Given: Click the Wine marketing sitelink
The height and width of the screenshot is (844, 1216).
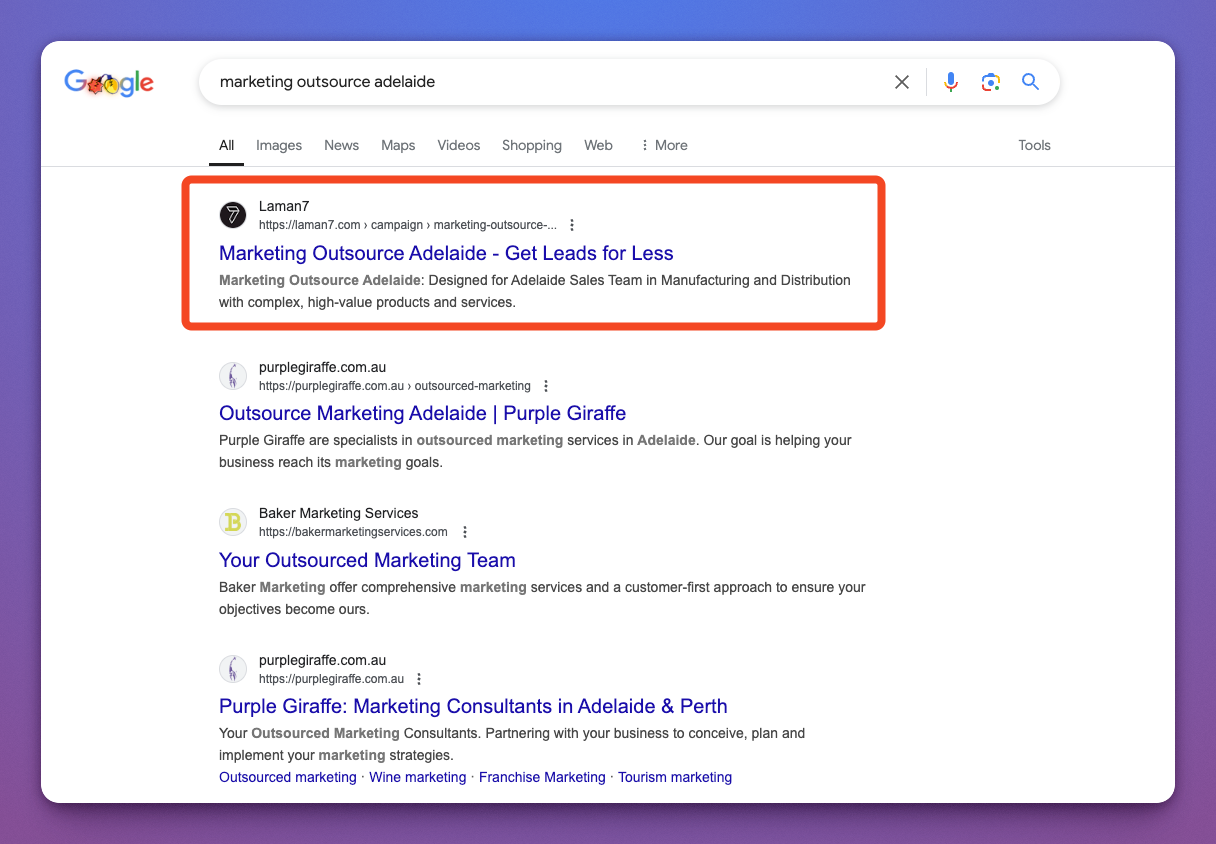Looking at the screenshot, I should coord(417,777).
